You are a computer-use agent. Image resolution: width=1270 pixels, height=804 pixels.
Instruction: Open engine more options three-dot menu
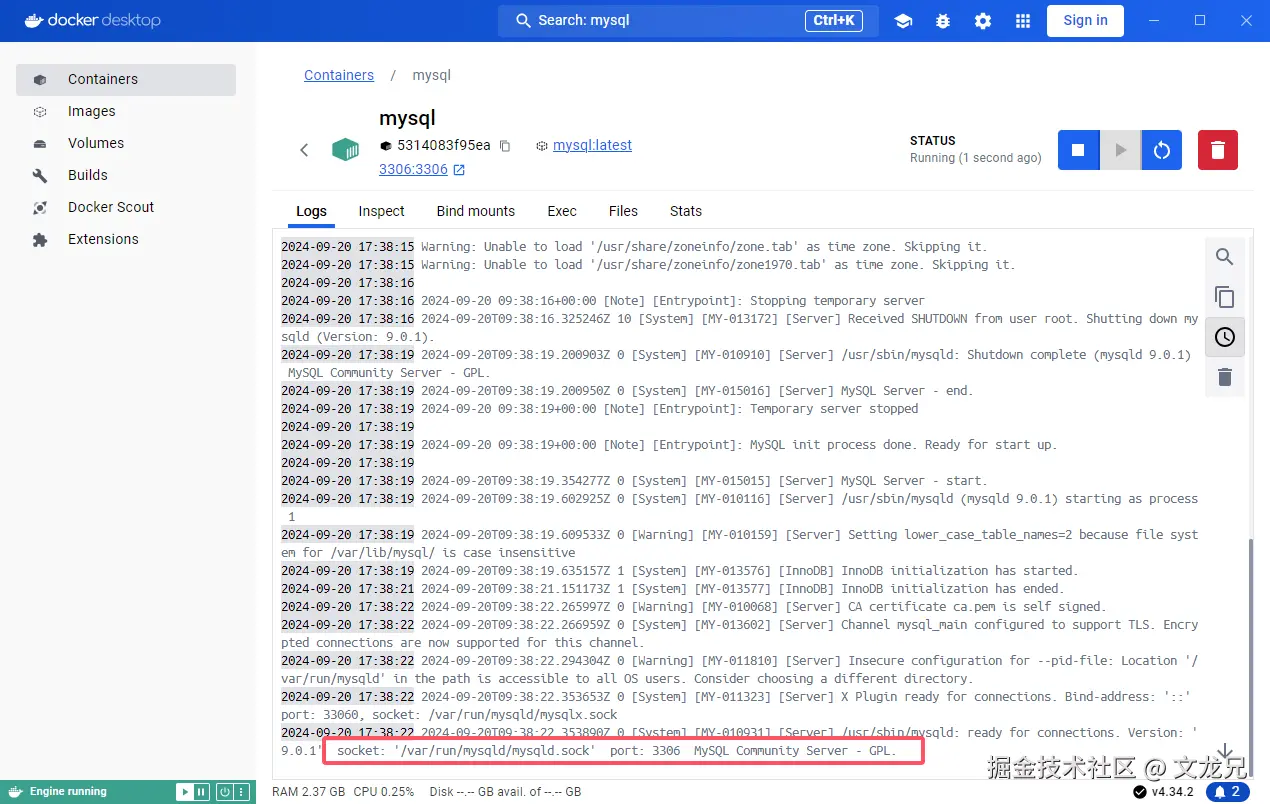pos(241,792)
